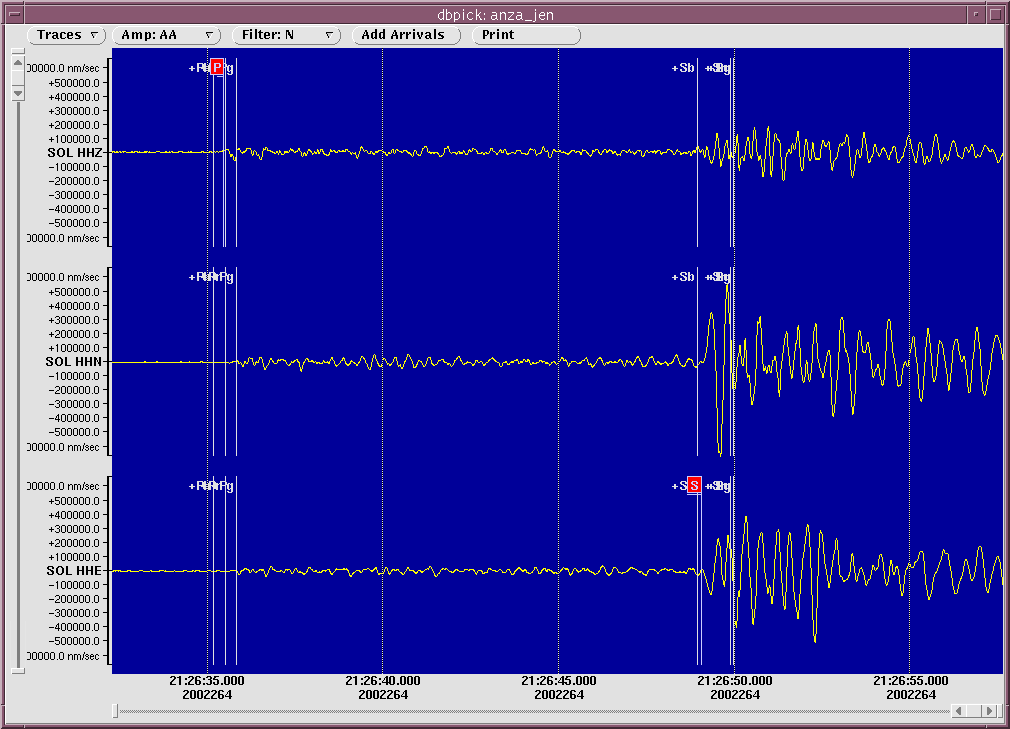This screenshot has height=729, width=1010.
Task: Click the 21:26:45.000 time label
Action: pos(558,681)
